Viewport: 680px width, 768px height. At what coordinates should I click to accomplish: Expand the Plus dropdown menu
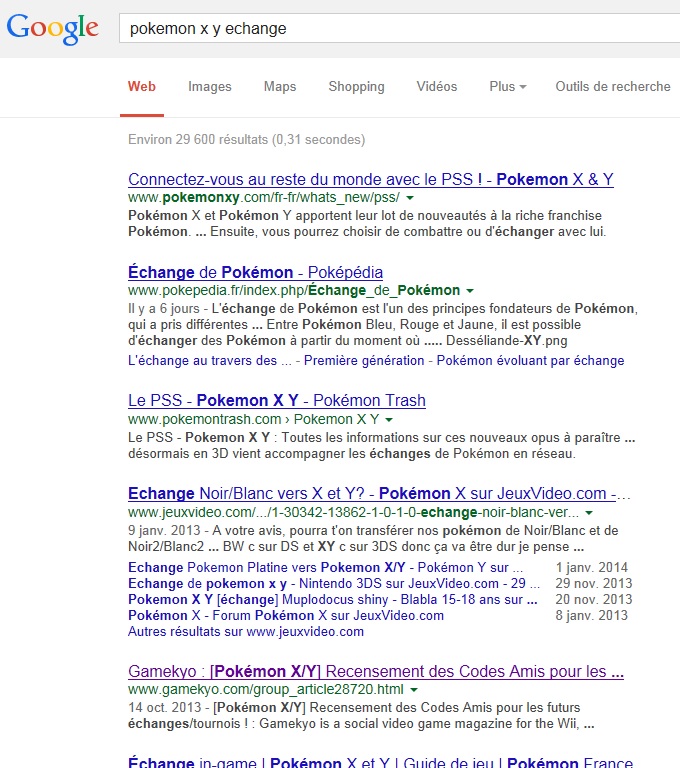[508, 87]
